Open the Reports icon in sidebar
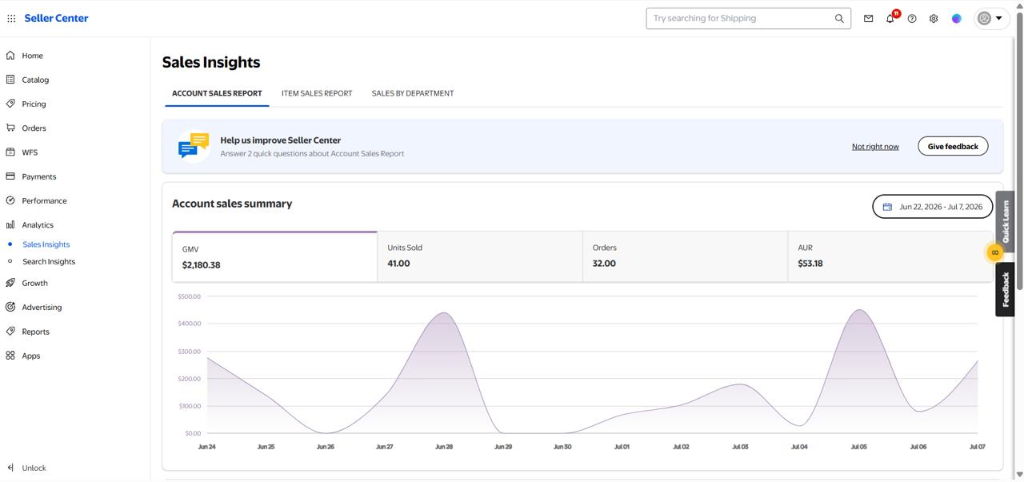The image size is (1024, 482). pyautogui.click(x=10, y=332)
